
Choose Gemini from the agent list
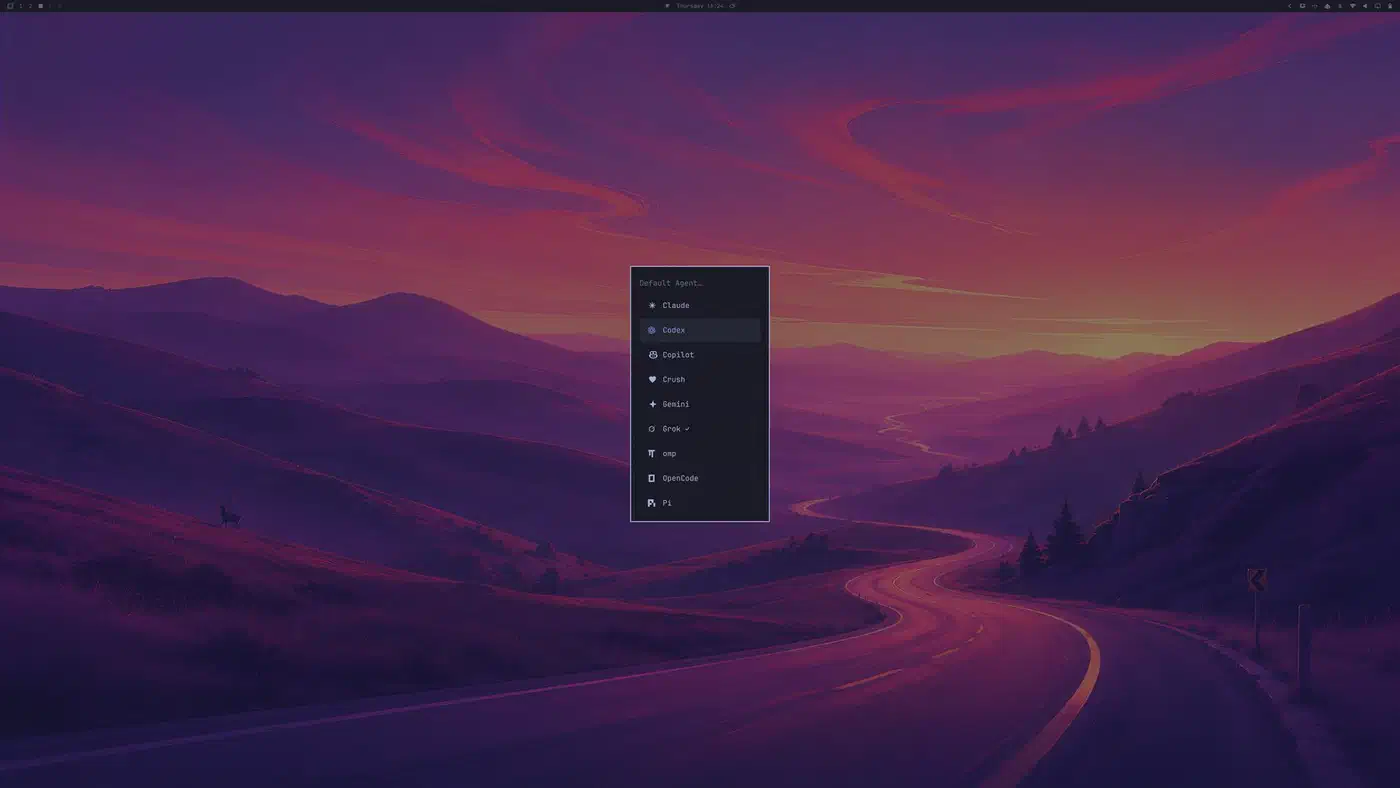700,404
